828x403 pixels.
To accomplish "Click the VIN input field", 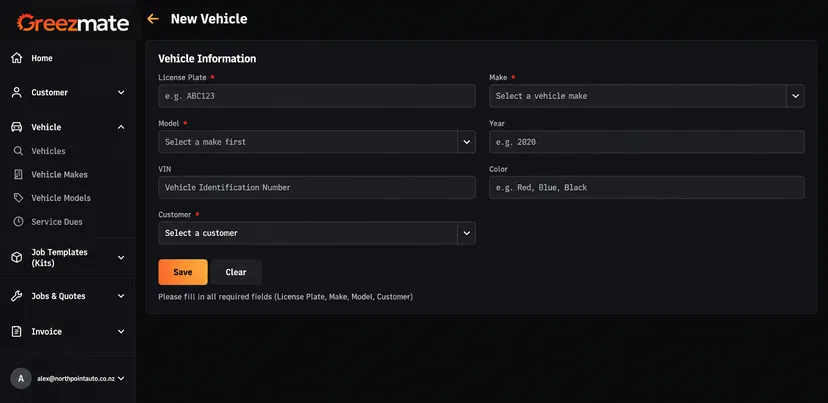I will (x=317, y=188).
